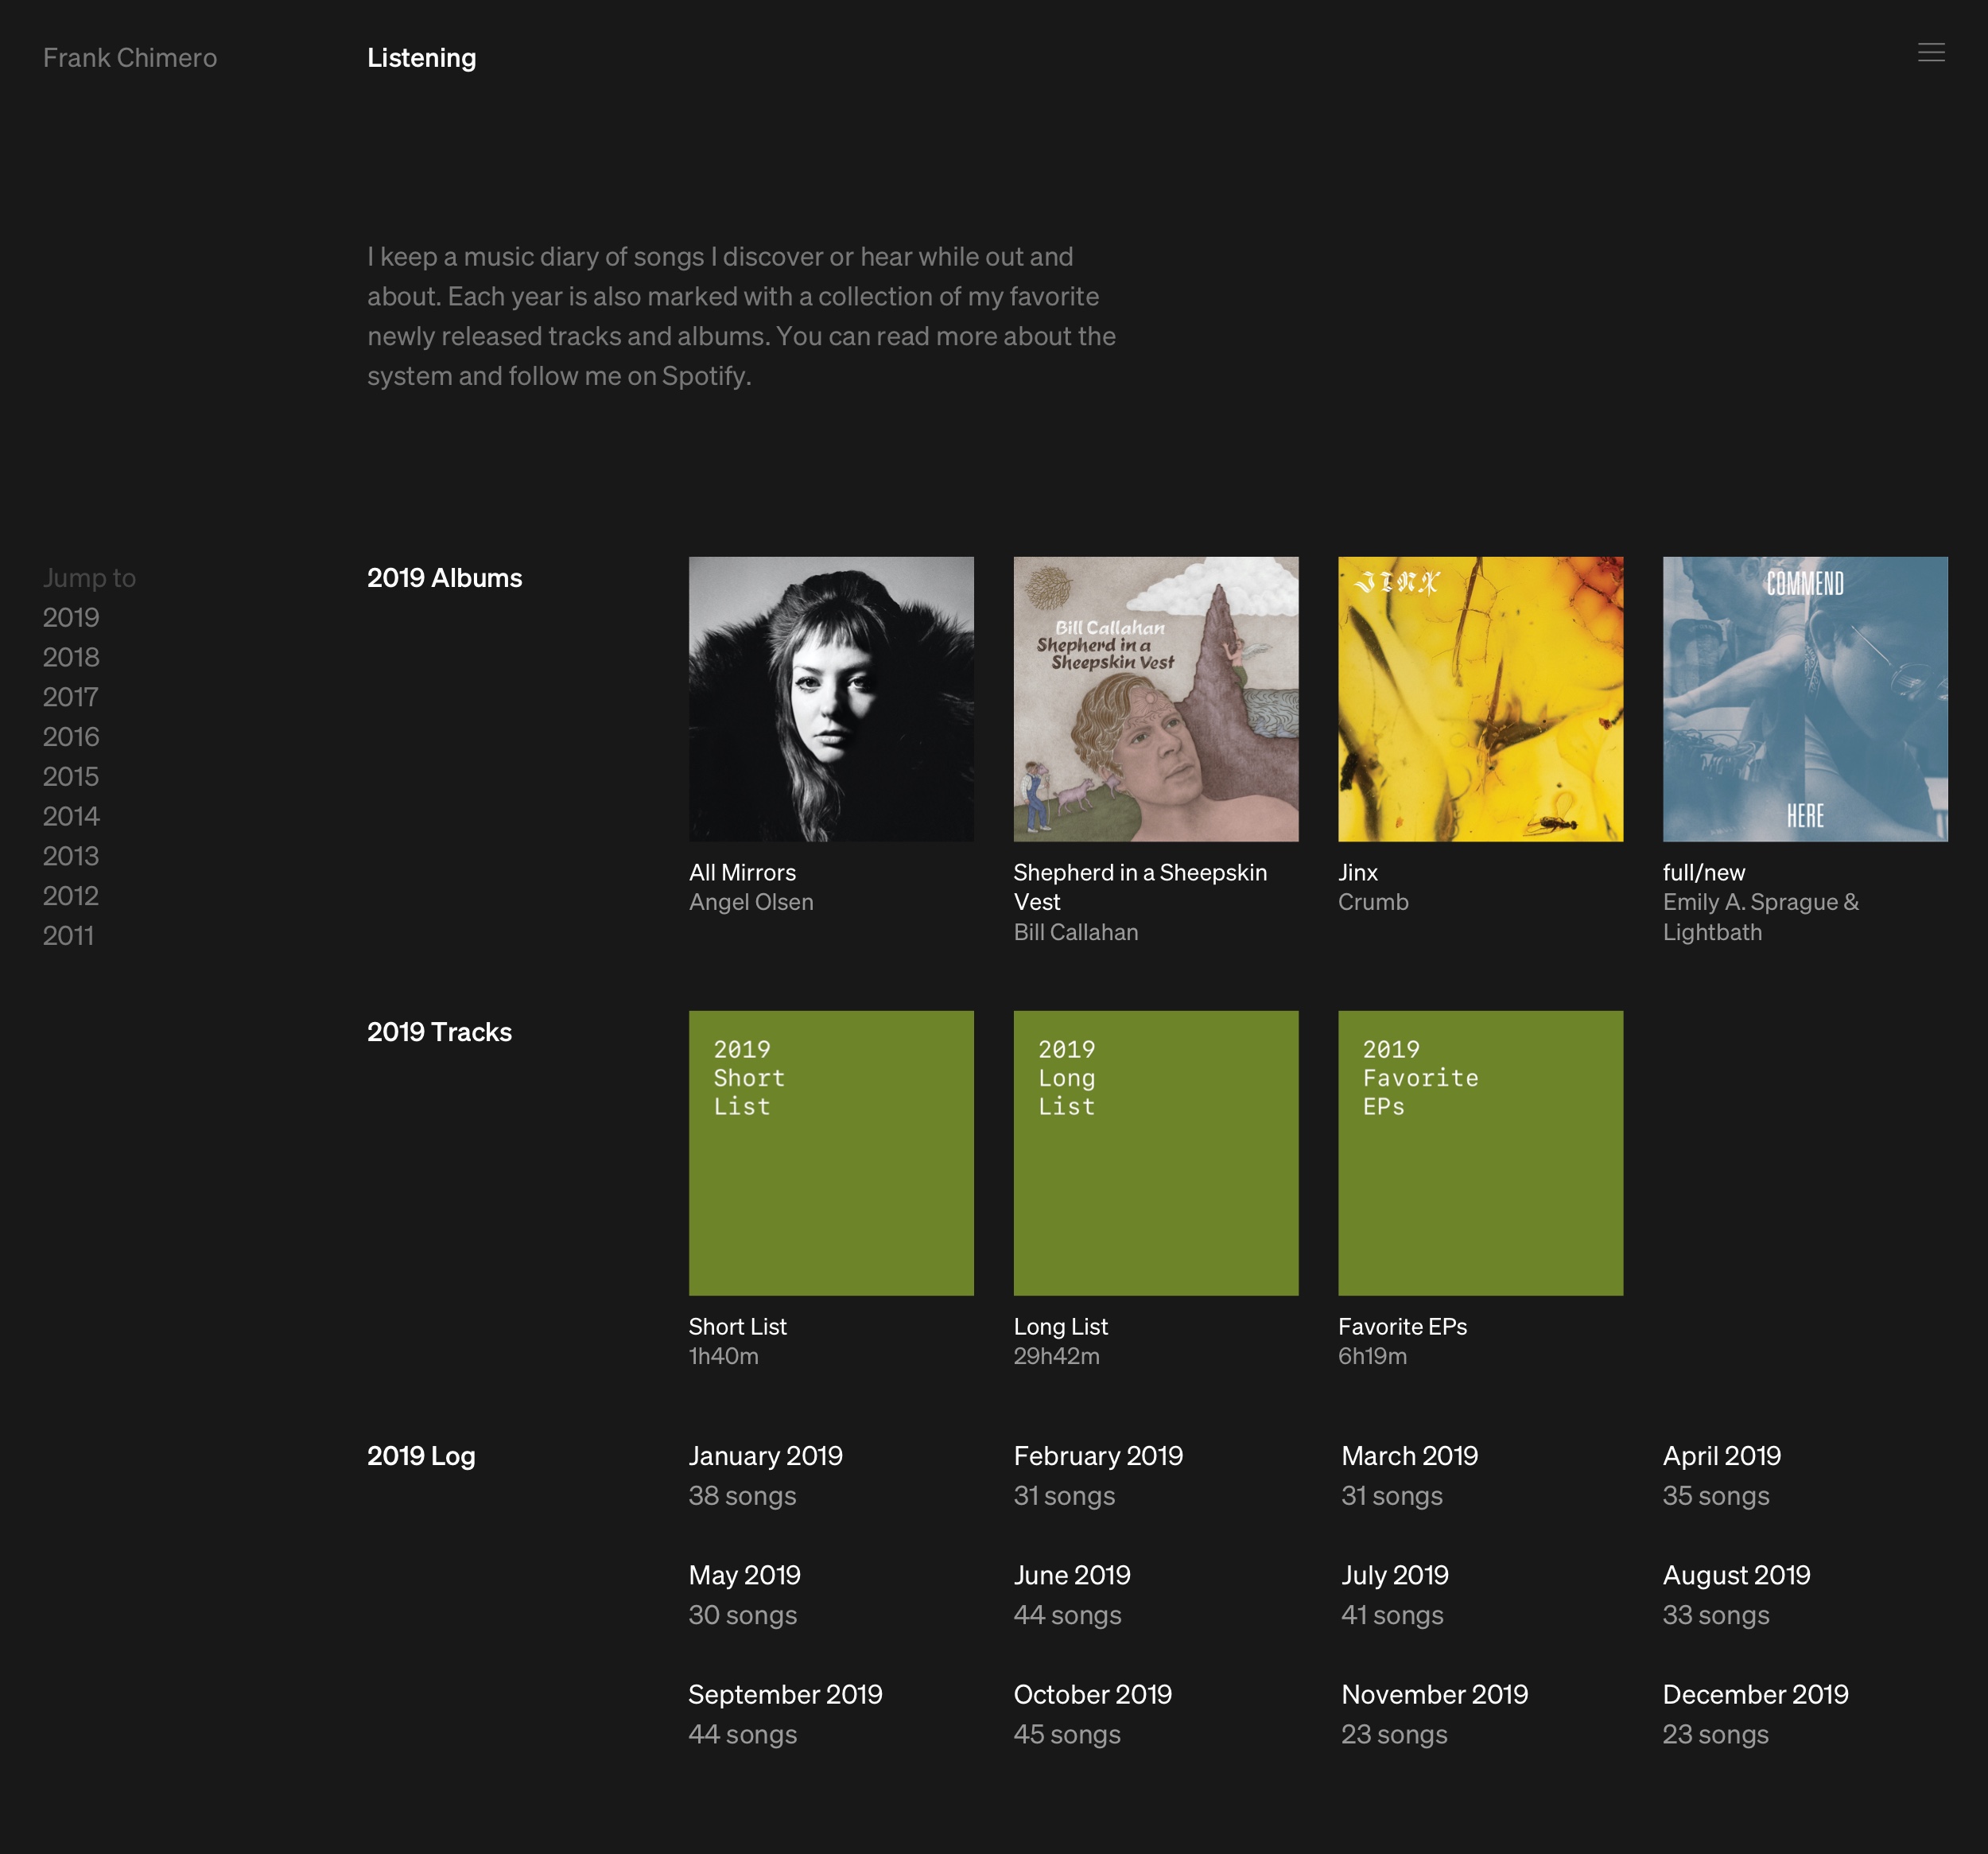Open the January 2019 log
Viewport: 1988px width, 1854px height.
coord(766,1456)
